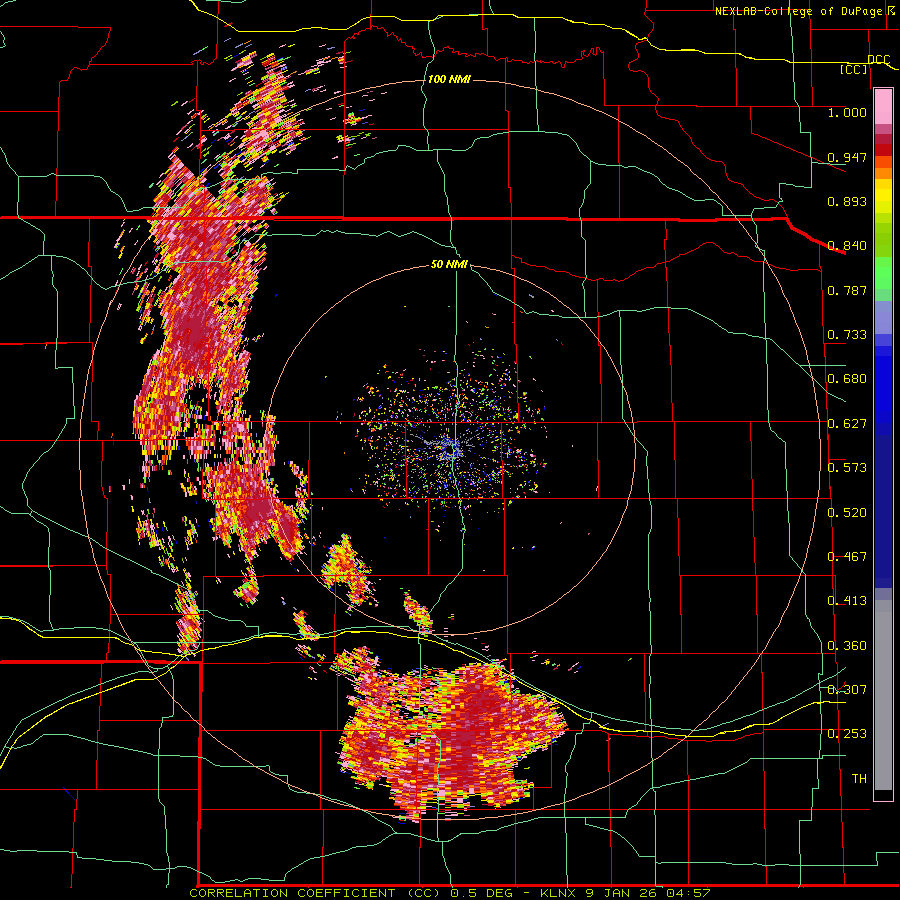Screen dimensions: 900x900
Task: Click the gray segment of the color bar
Action: pos(883,695)
